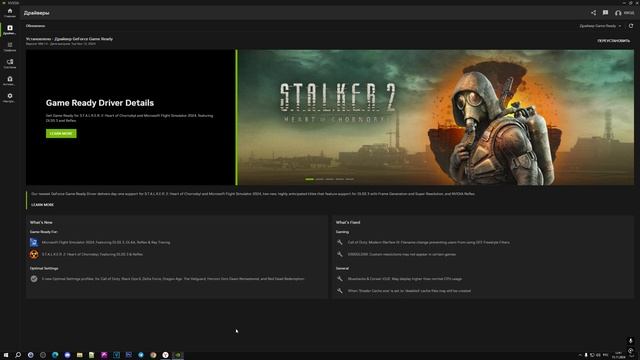Open the Settings gear in the sidebar
Screen dimensions: 640x360
[10, 98]
